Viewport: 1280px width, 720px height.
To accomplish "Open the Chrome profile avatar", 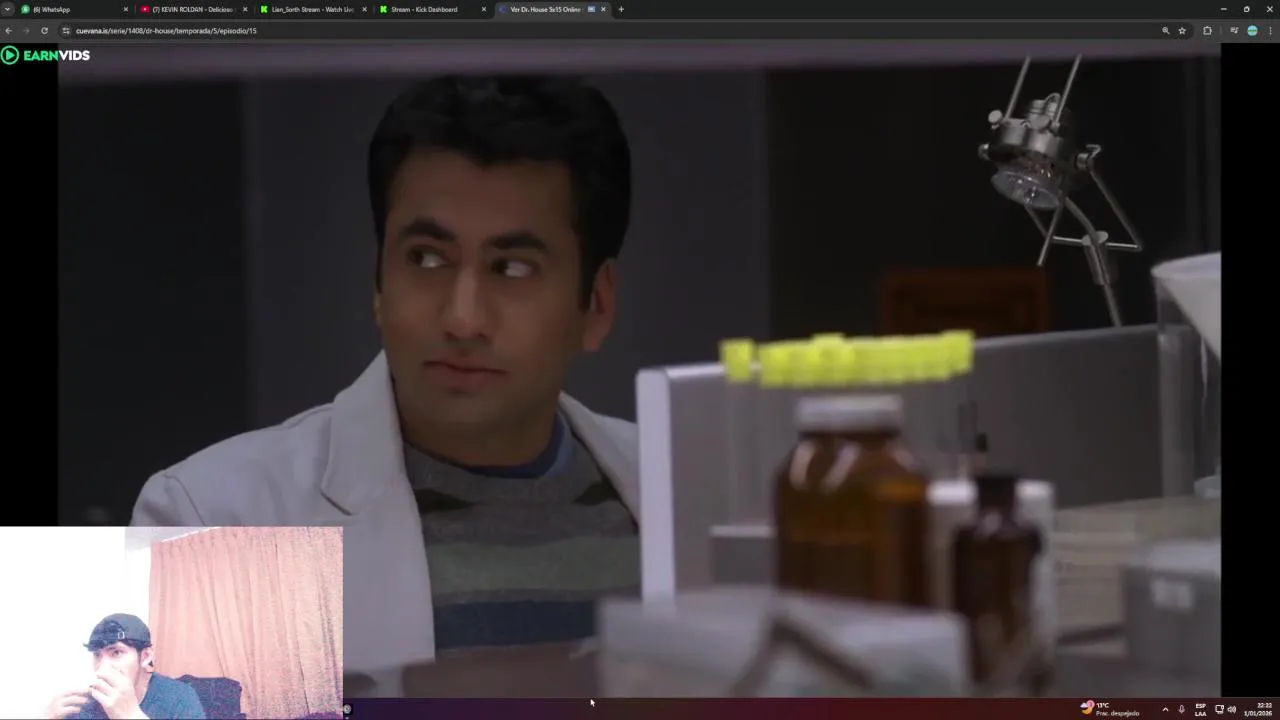I will (x=1252, y=31).
